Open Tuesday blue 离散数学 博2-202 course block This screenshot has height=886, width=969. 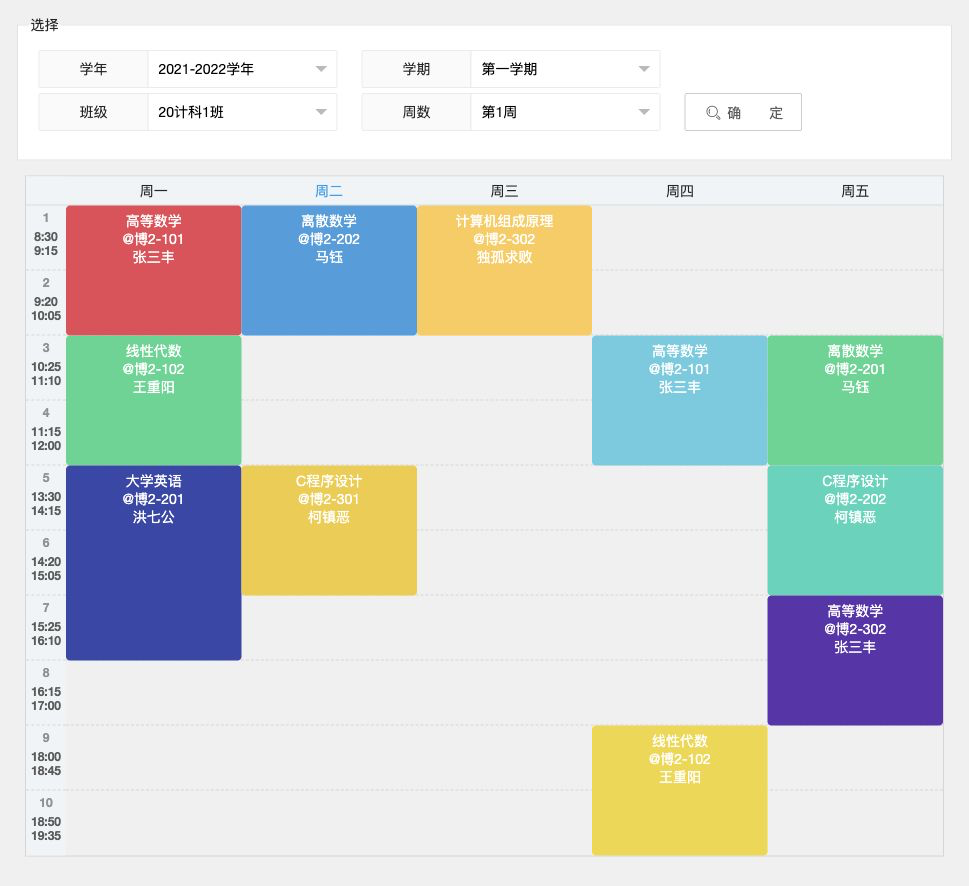329,270
